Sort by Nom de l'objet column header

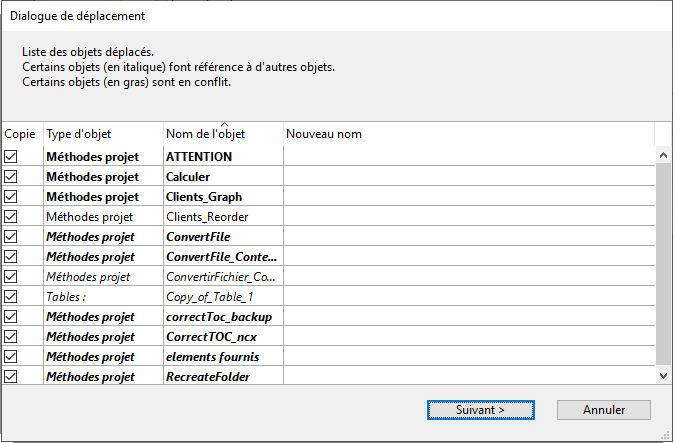(222, 134)
